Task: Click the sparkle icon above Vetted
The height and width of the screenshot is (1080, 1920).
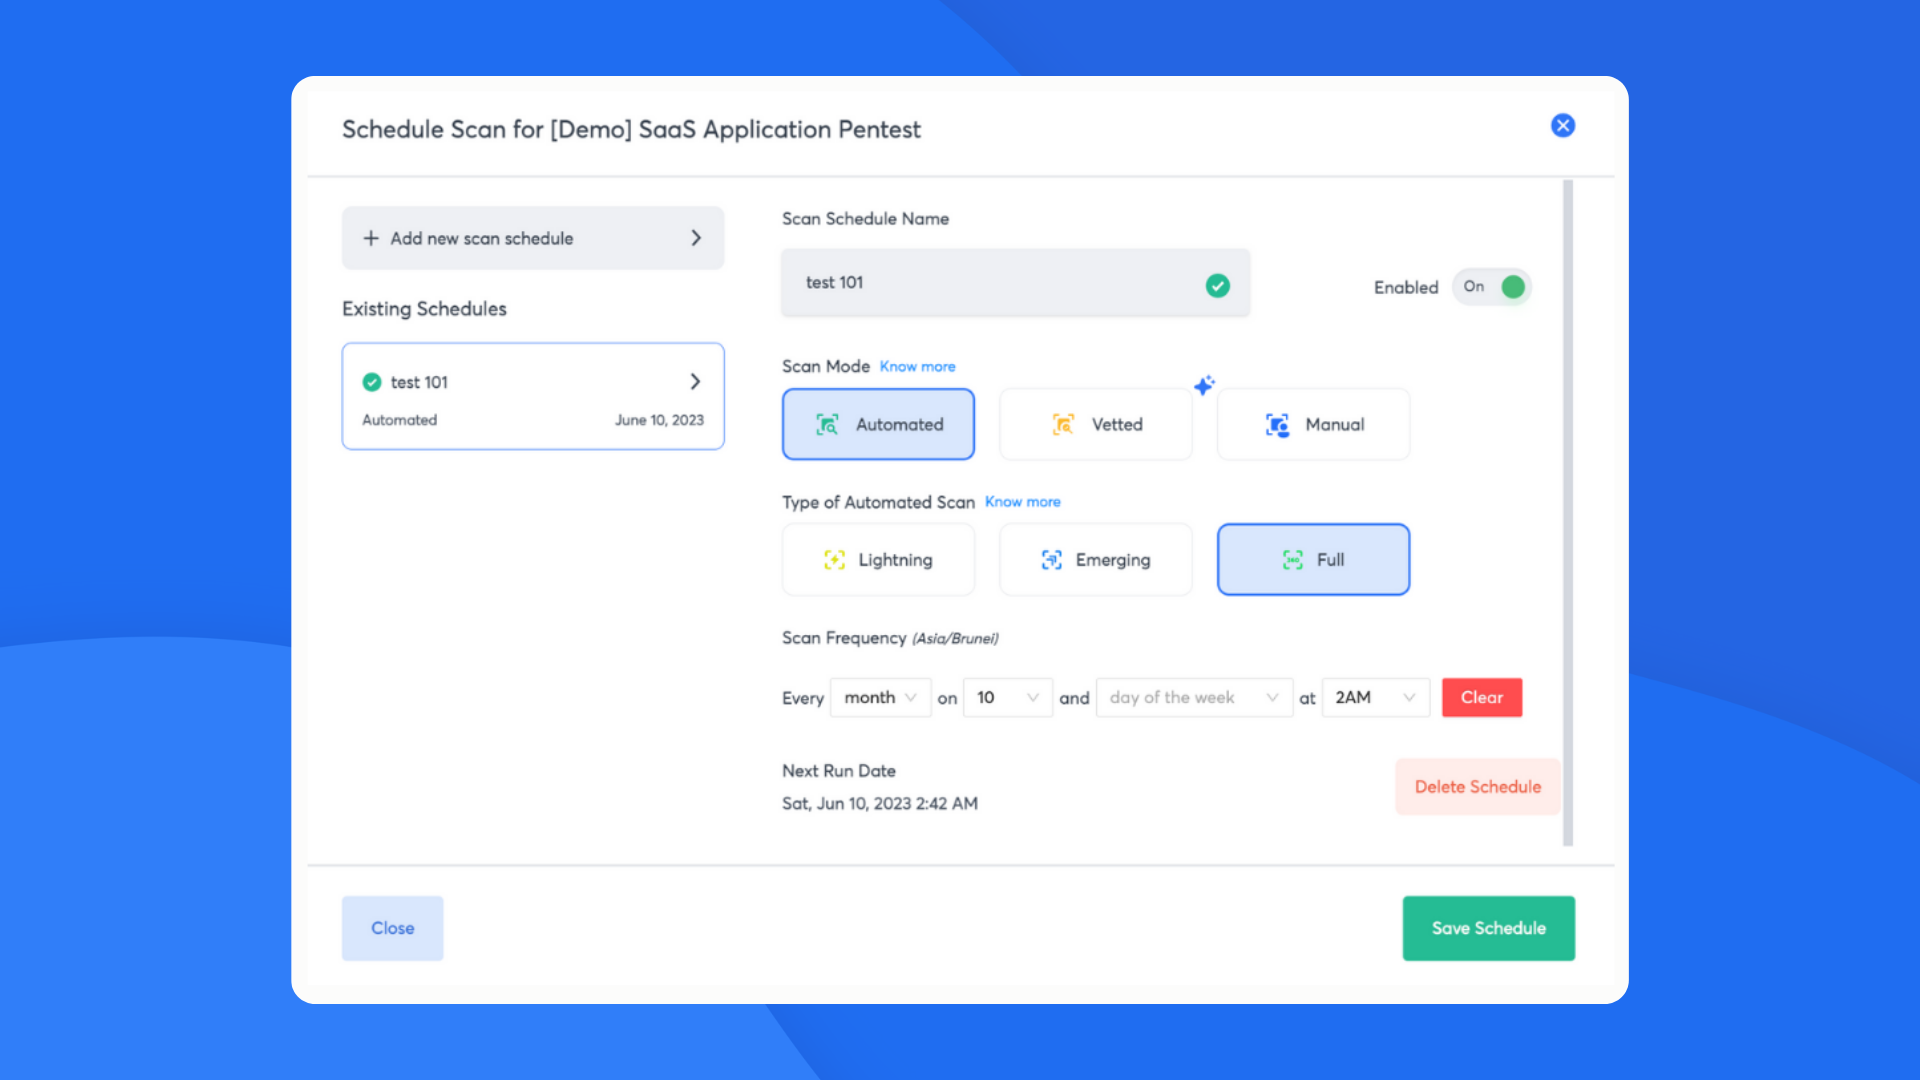Action: click(x=1204, y=385)
